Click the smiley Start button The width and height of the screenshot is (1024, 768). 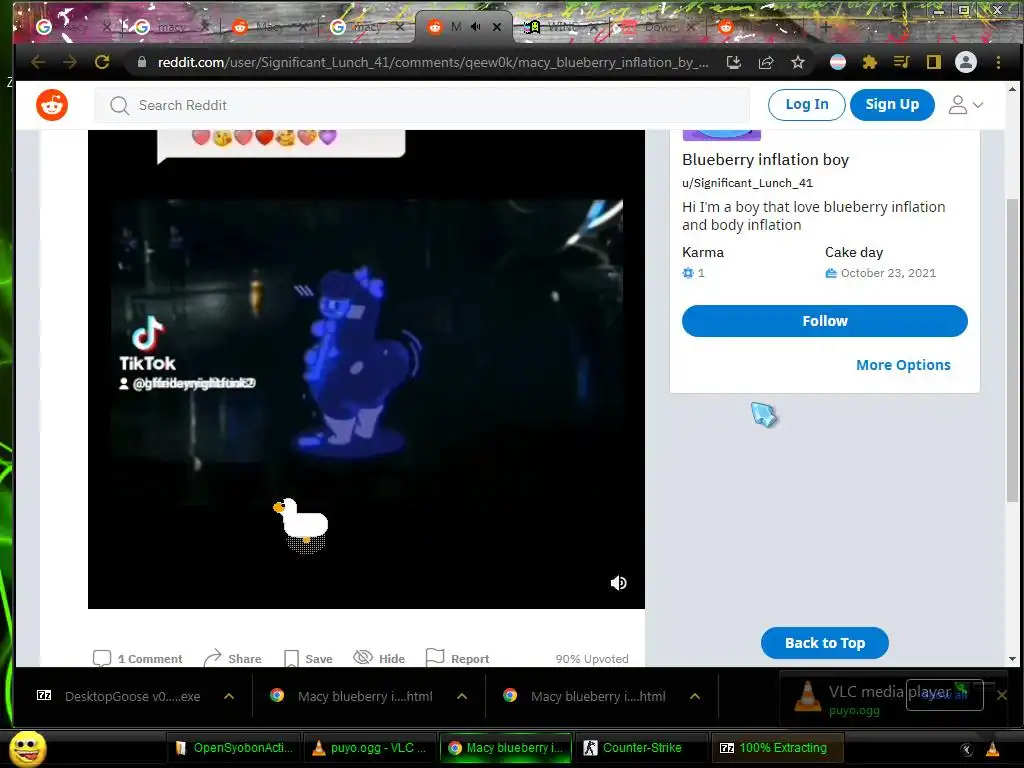(28, 748)
